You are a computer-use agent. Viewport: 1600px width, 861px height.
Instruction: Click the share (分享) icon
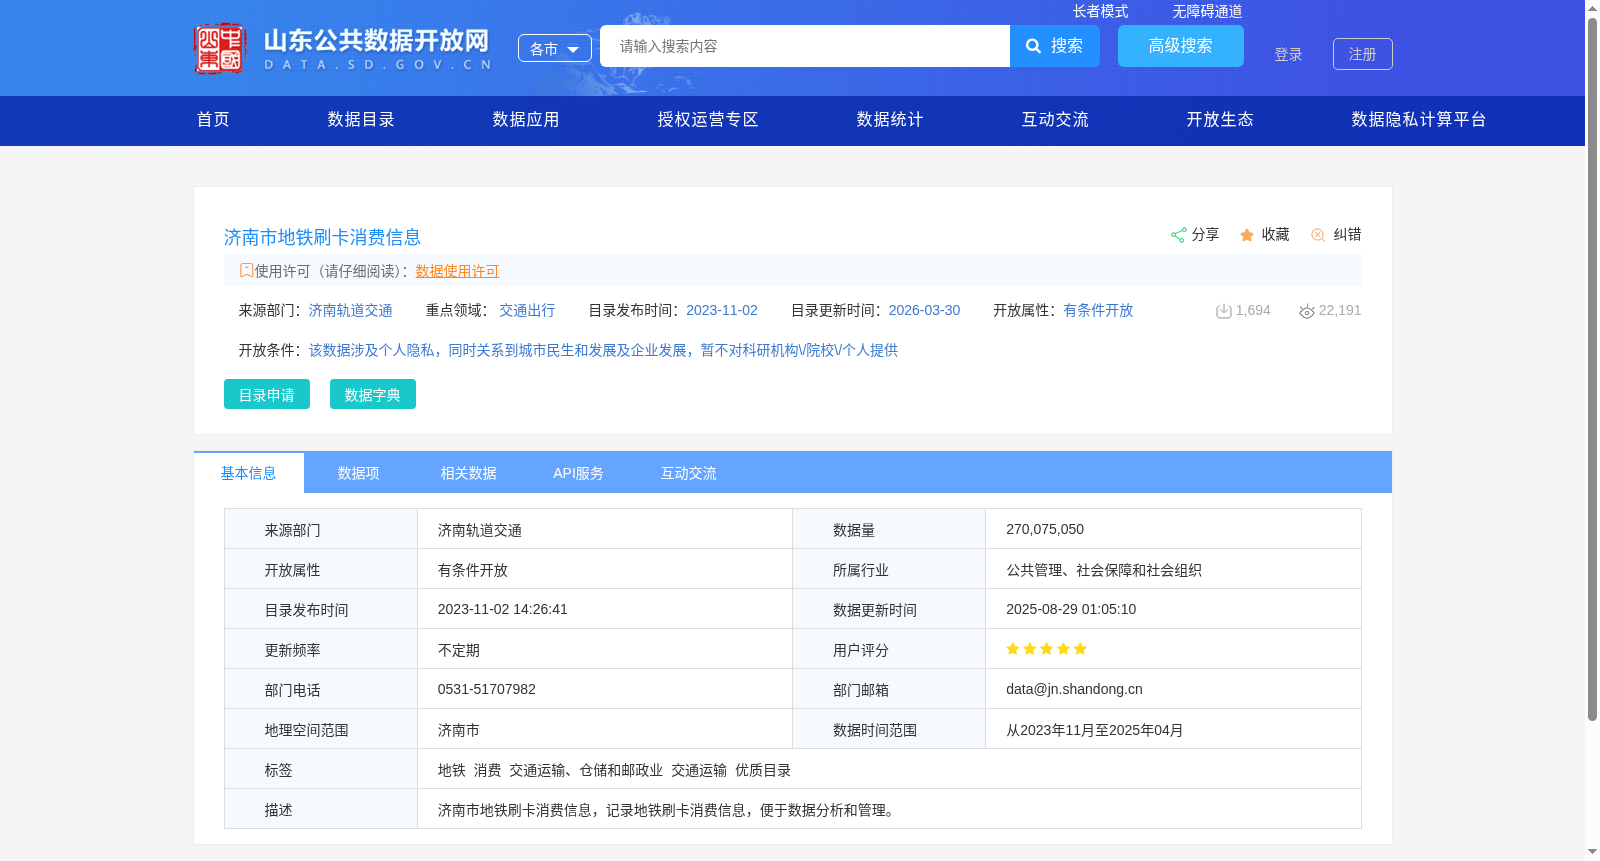pyautogui.click(x=1178, y=235)
